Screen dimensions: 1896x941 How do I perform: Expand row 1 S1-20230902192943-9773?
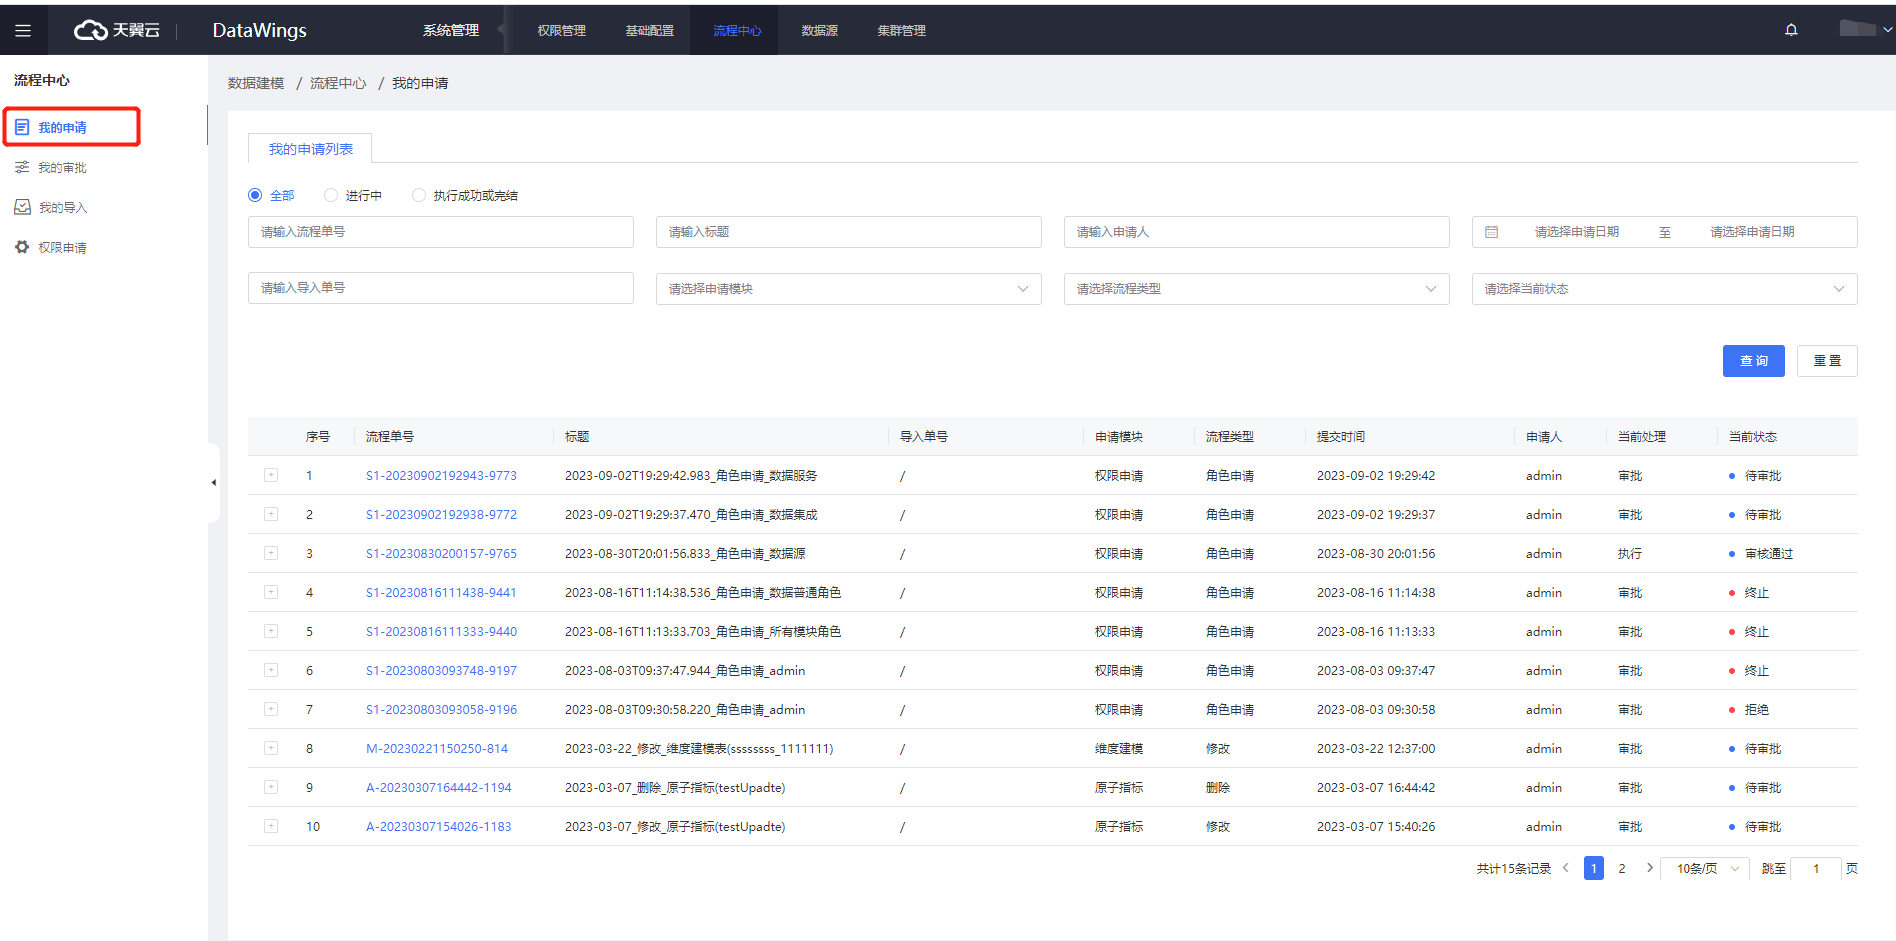coord(271,475)
